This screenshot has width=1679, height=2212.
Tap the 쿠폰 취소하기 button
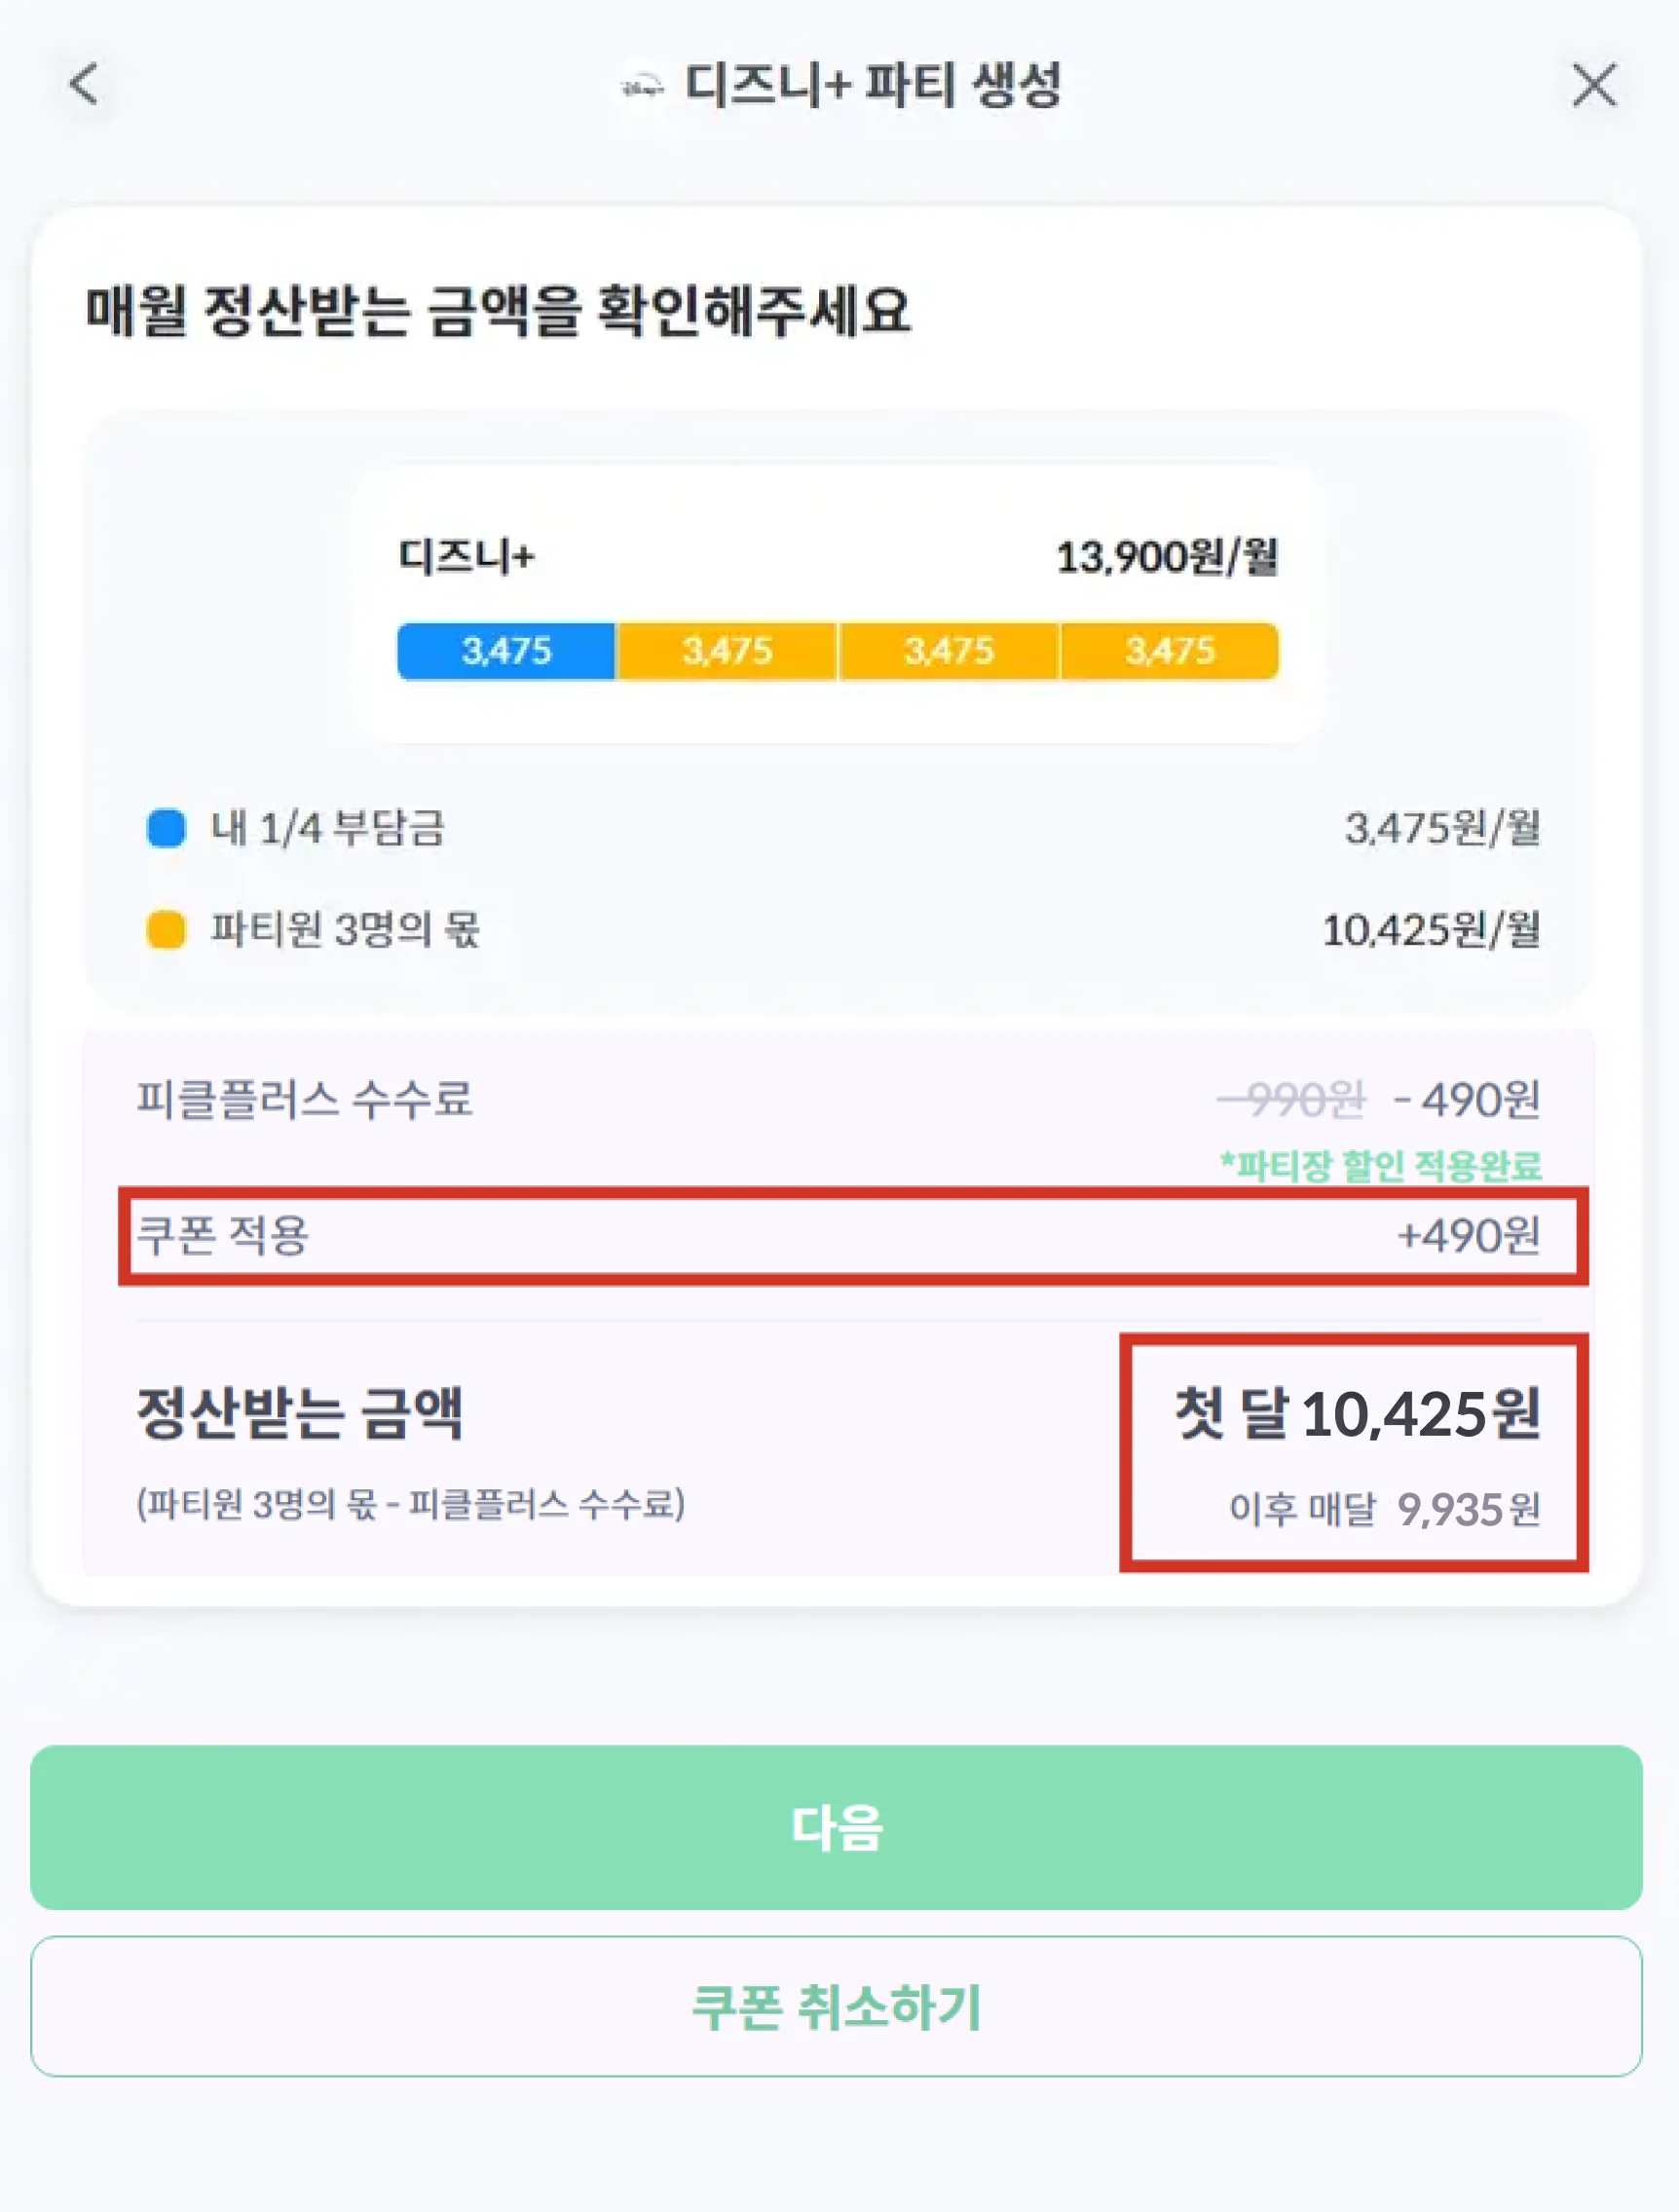pyautogui.click(x=837, y=2006)
